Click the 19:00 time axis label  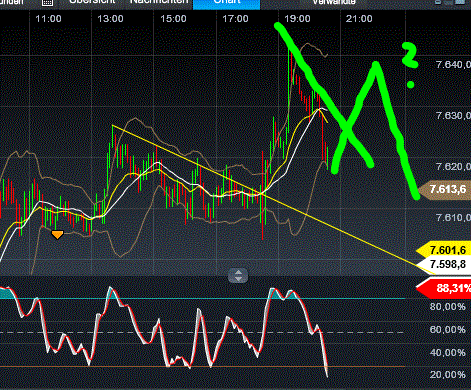coord(297,19)
